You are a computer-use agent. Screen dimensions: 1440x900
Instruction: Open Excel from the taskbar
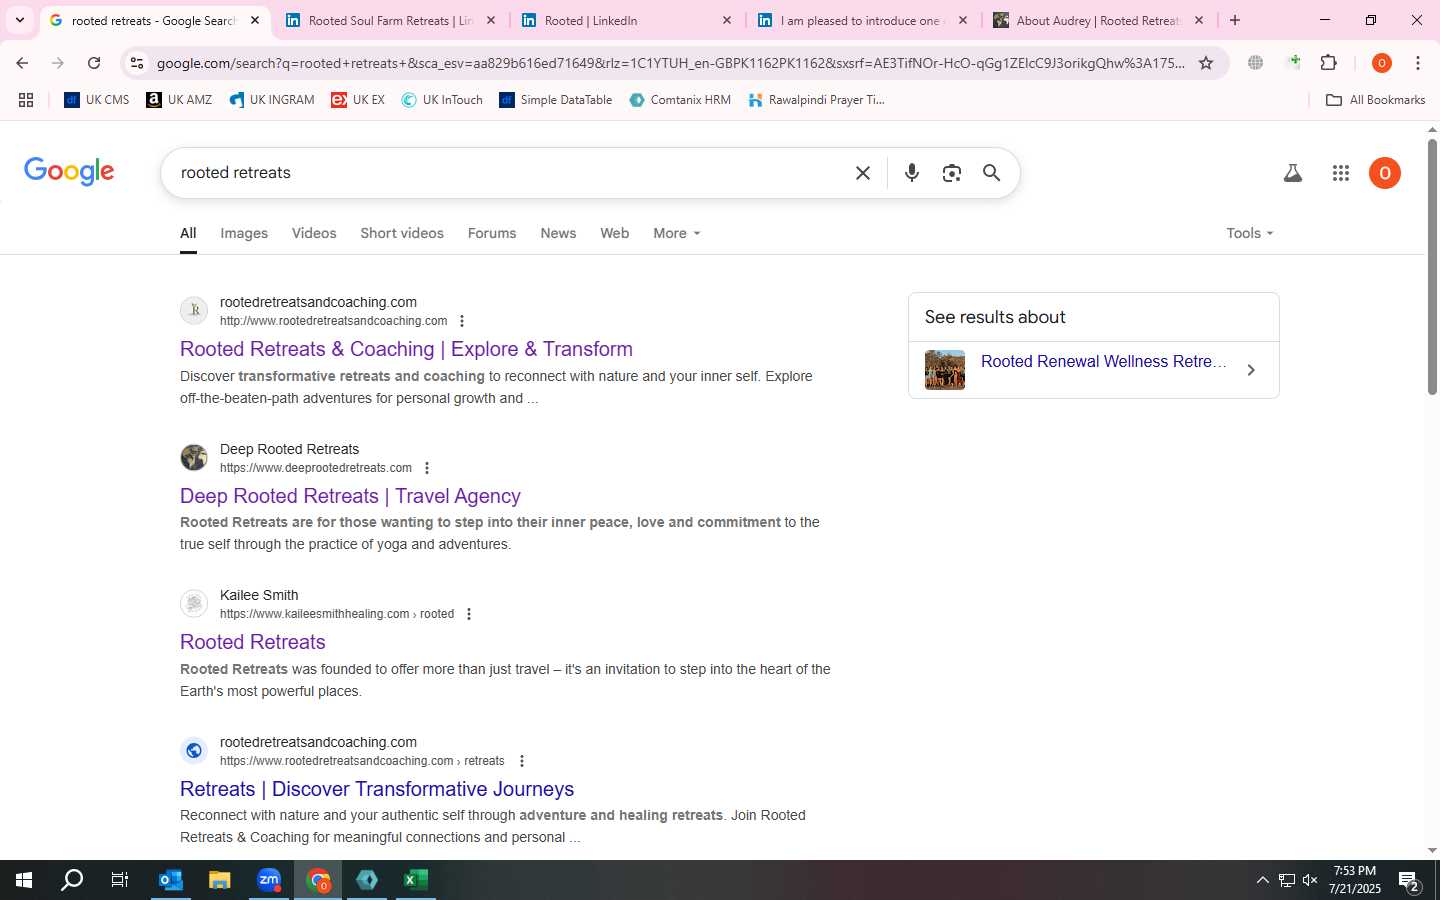(416, 880)
